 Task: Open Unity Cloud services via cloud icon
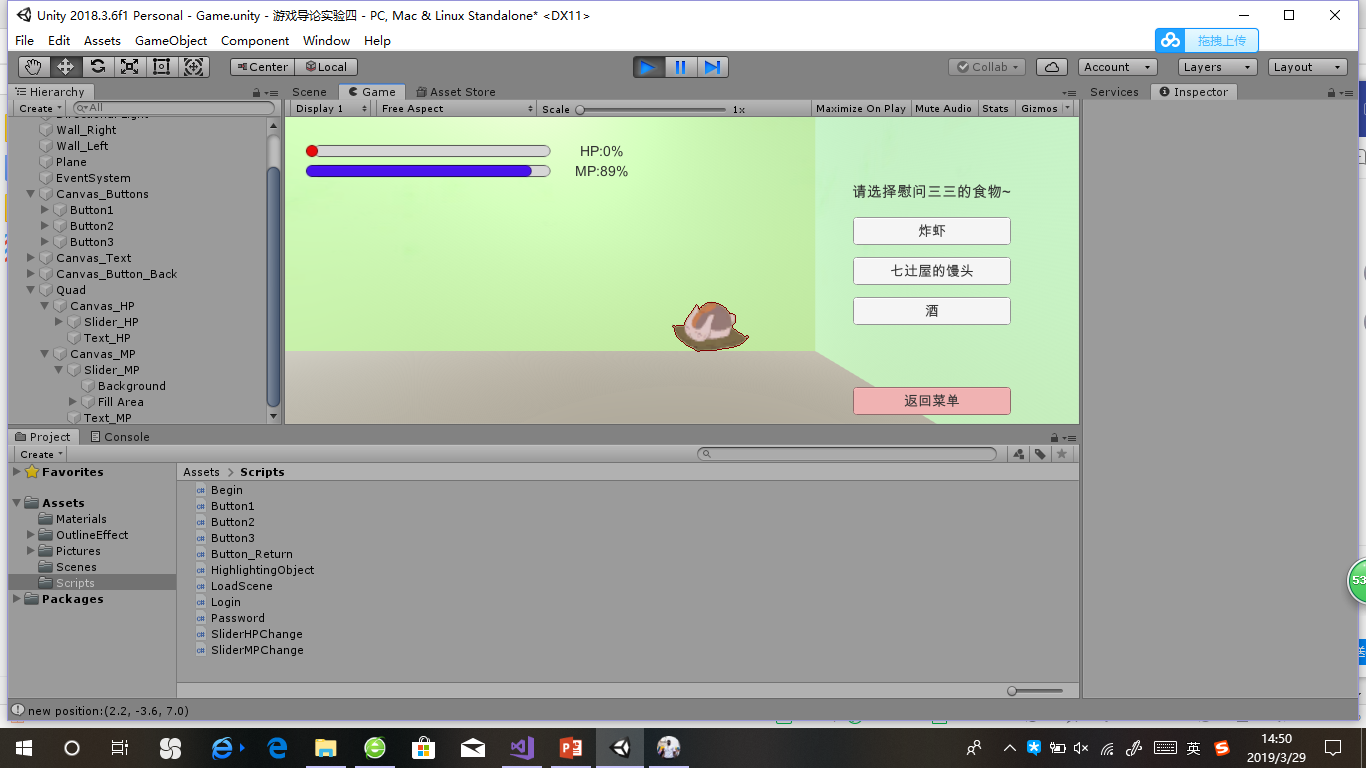point(1051,66)
